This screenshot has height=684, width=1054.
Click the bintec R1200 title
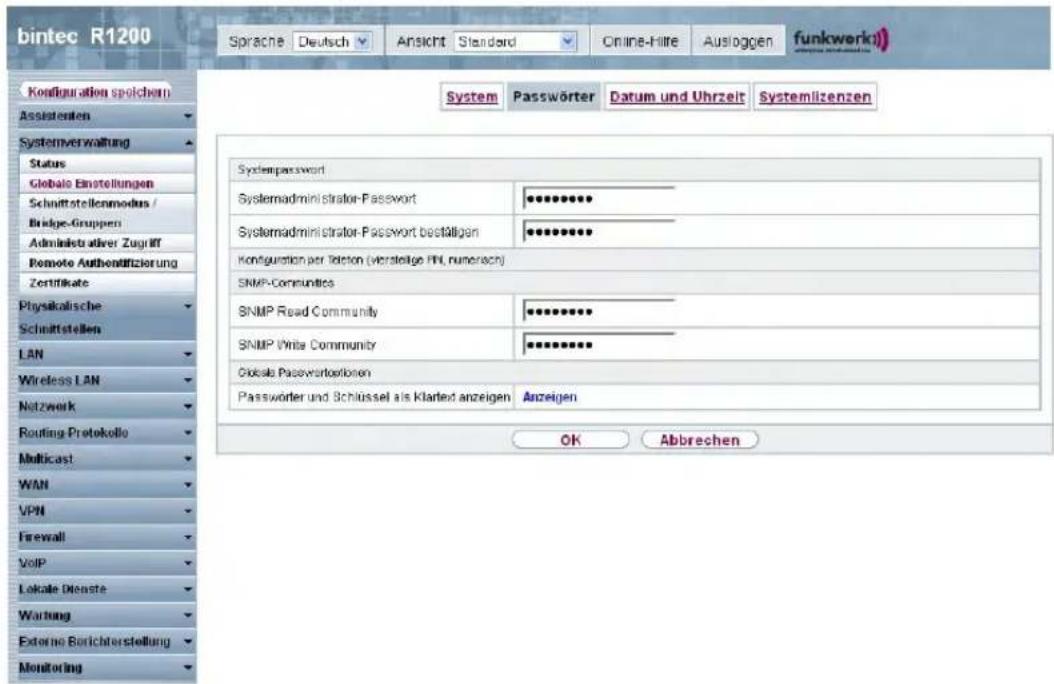[83, 36]
